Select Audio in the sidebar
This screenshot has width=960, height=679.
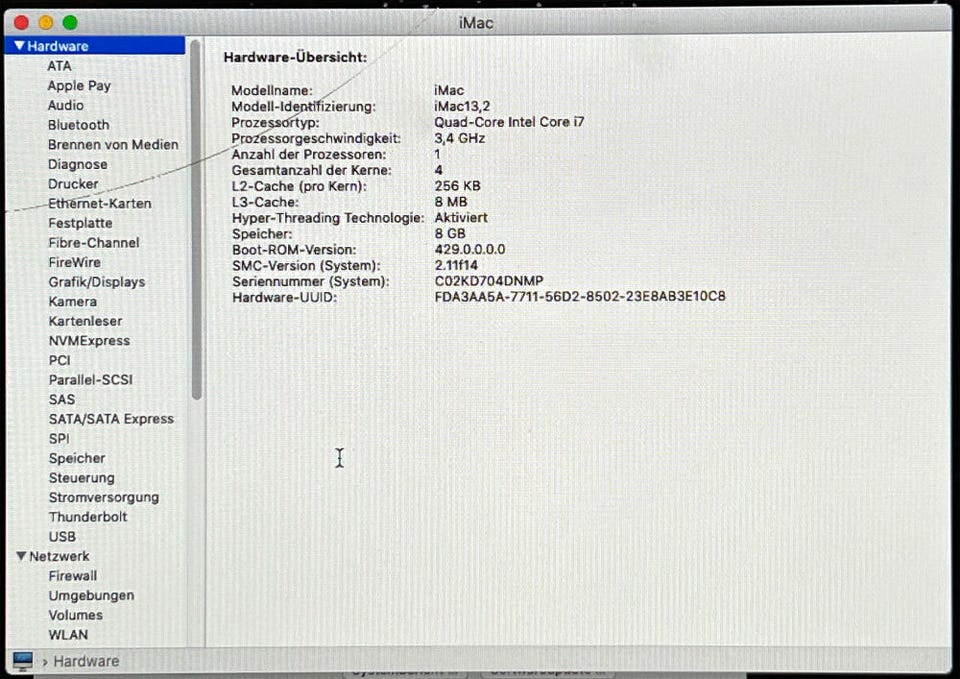click(x=66, y=105)
